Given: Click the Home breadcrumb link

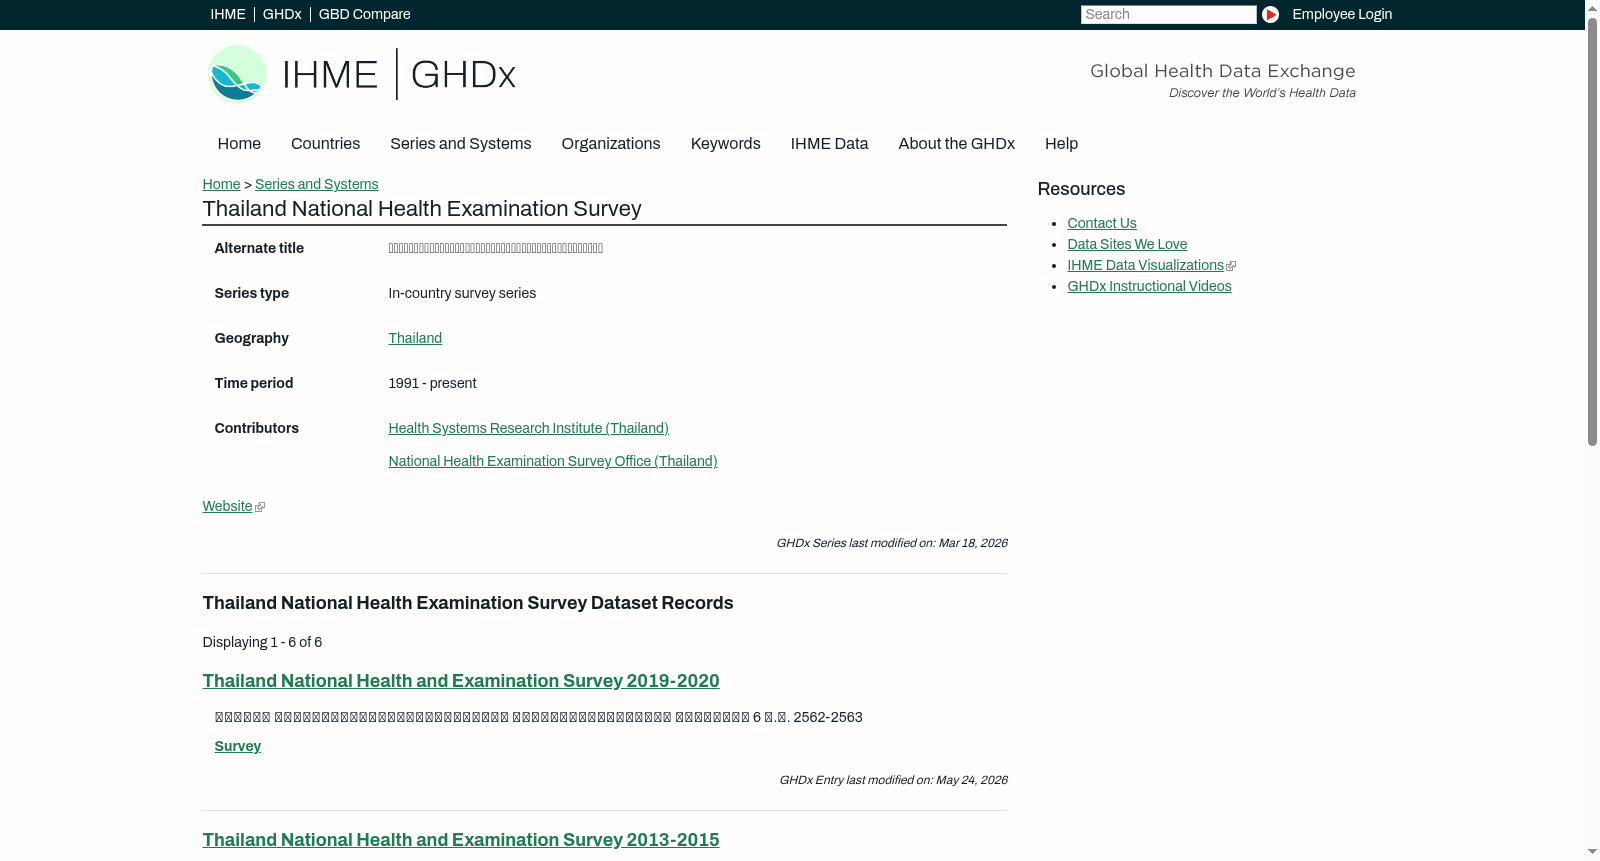Looking at the screenshot, I should pyautogui.click(x=221, y=184).
